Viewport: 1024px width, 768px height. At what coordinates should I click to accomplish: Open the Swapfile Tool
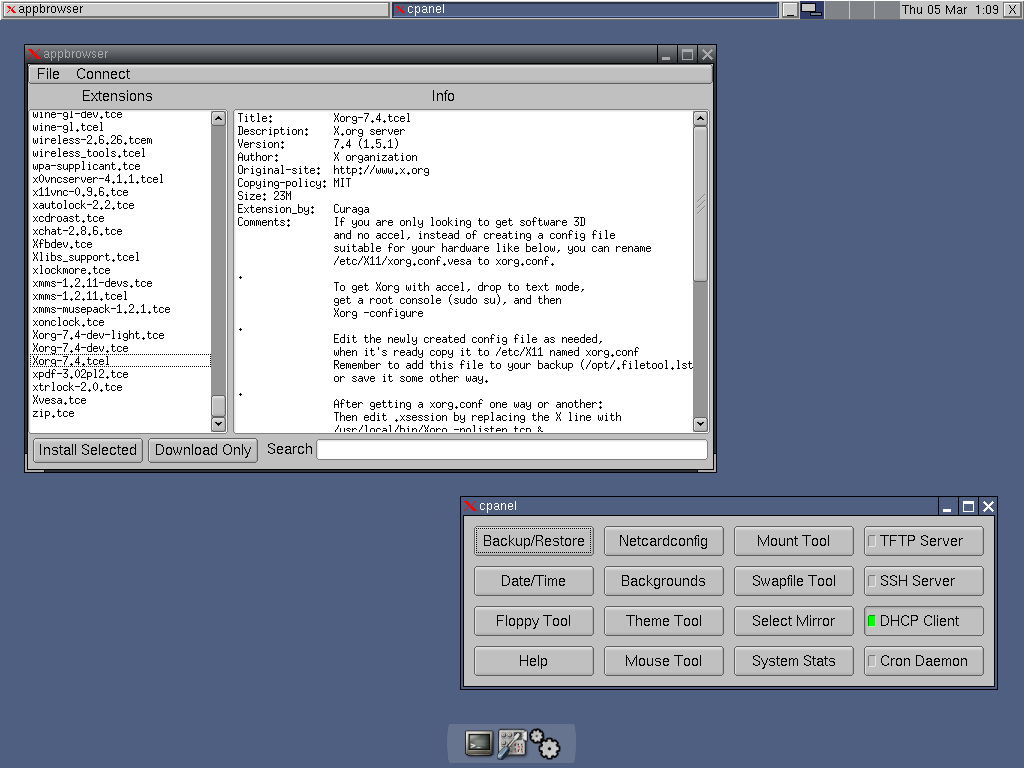(793, 581)
